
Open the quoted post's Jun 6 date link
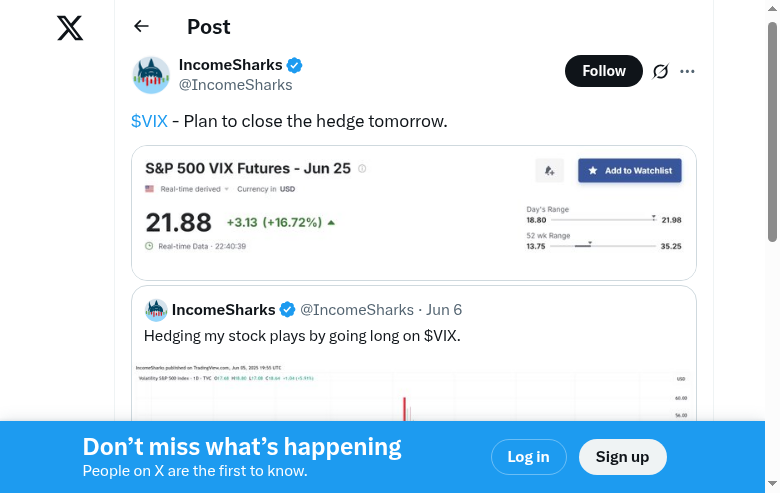(444, 310)
